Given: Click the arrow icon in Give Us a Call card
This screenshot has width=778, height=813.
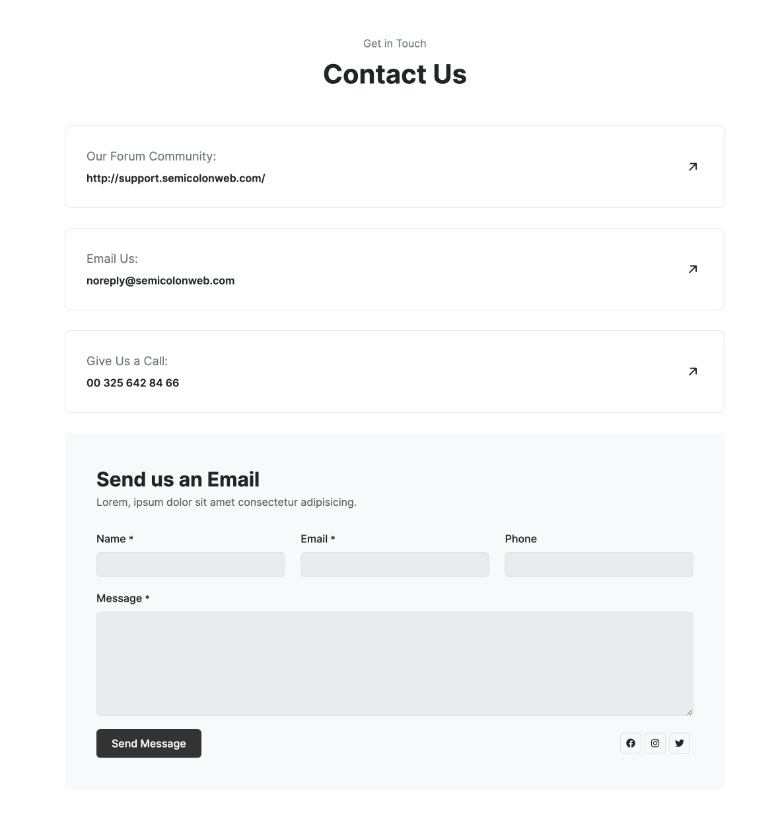Looking at the screenshot, I should tap(693, 371).
